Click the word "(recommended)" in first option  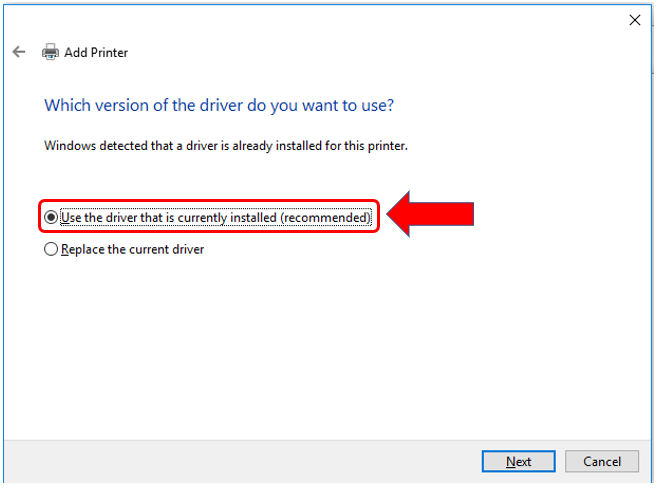click(x=325, y=216)
